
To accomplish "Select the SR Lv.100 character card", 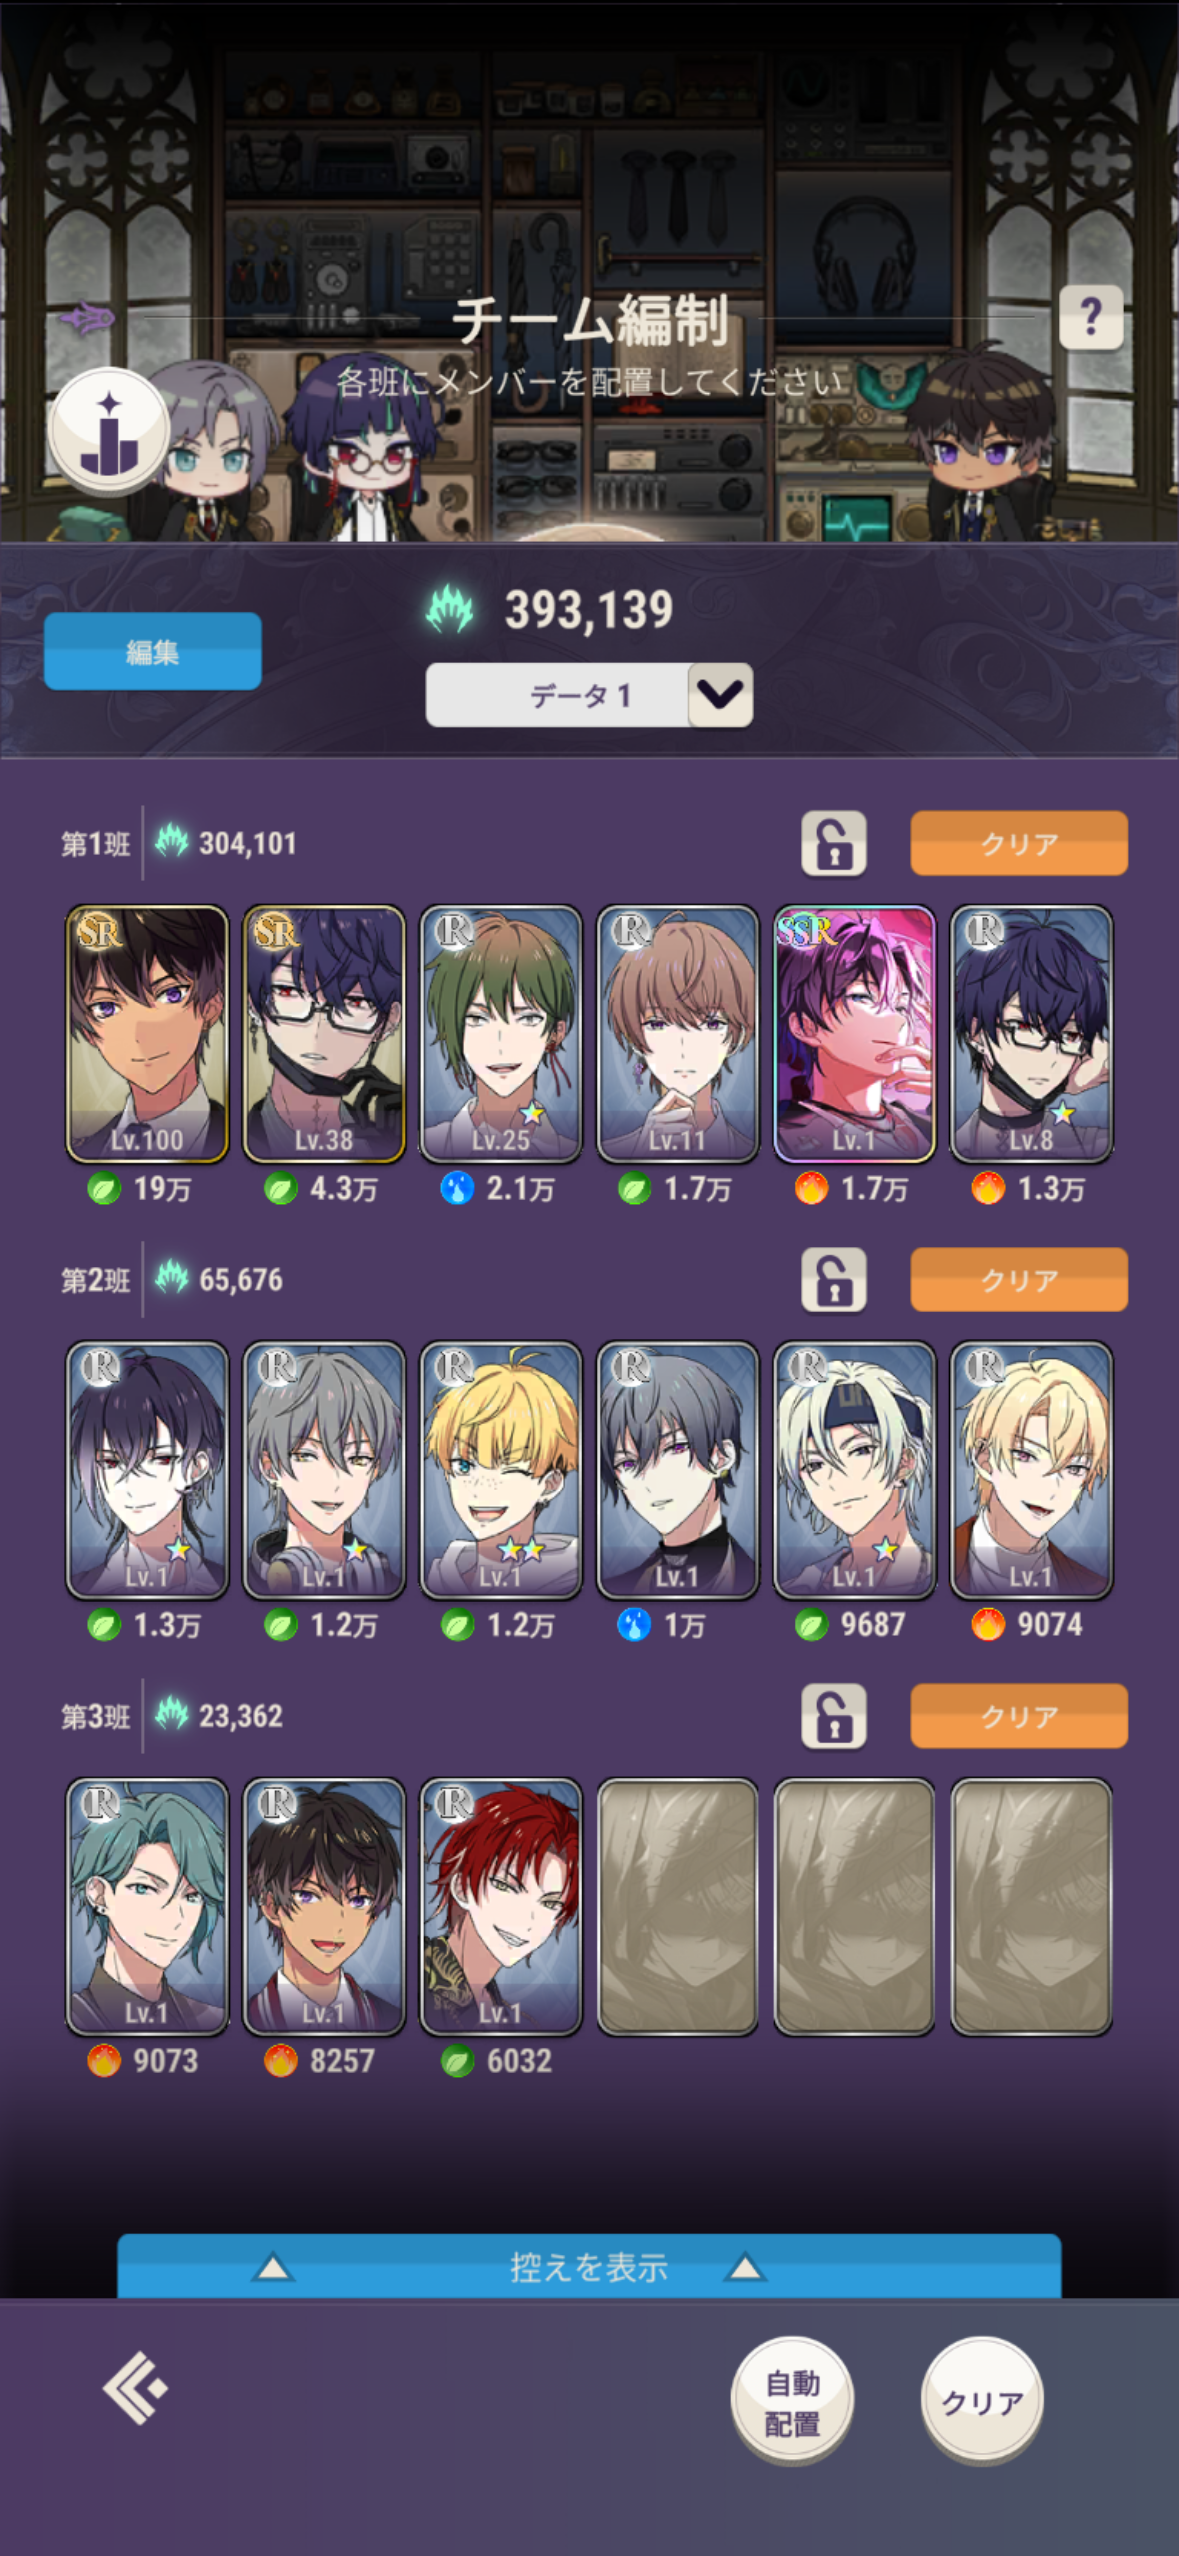I will point(147,1034).
